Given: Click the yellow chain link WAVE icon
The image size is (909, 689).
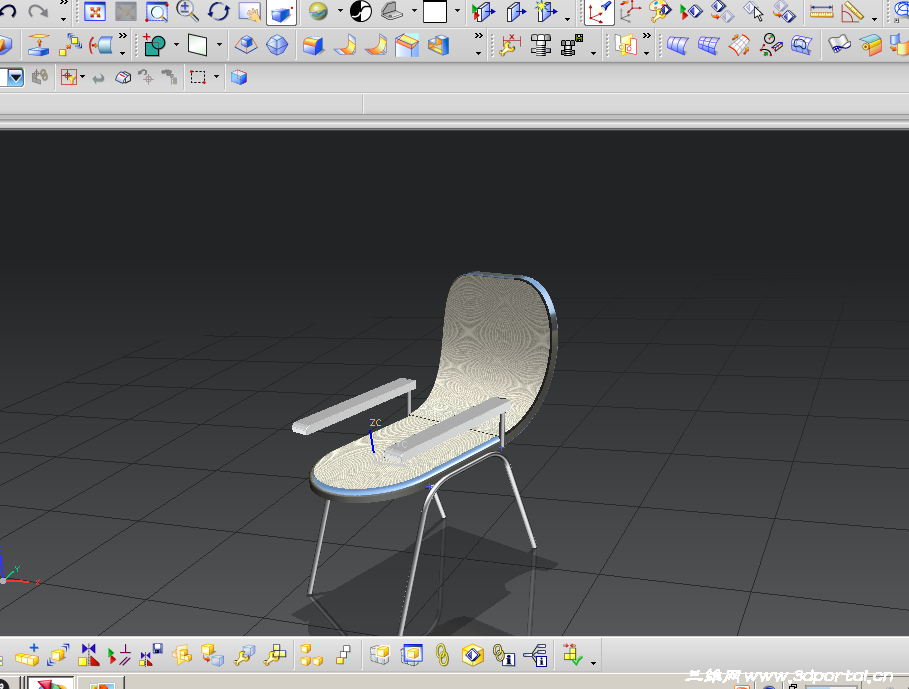Looking at the screenshot, I should (x=442, y=655).
